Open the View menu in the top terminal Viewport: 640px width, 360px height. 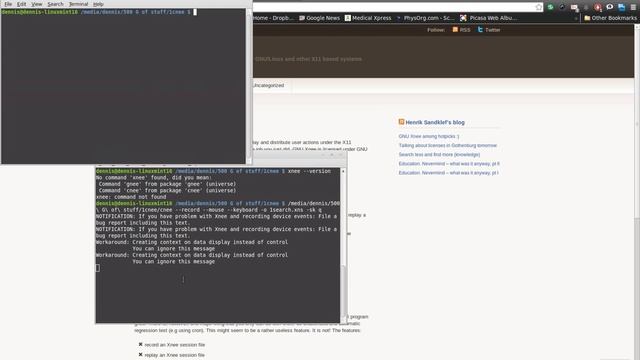[37, 4]
